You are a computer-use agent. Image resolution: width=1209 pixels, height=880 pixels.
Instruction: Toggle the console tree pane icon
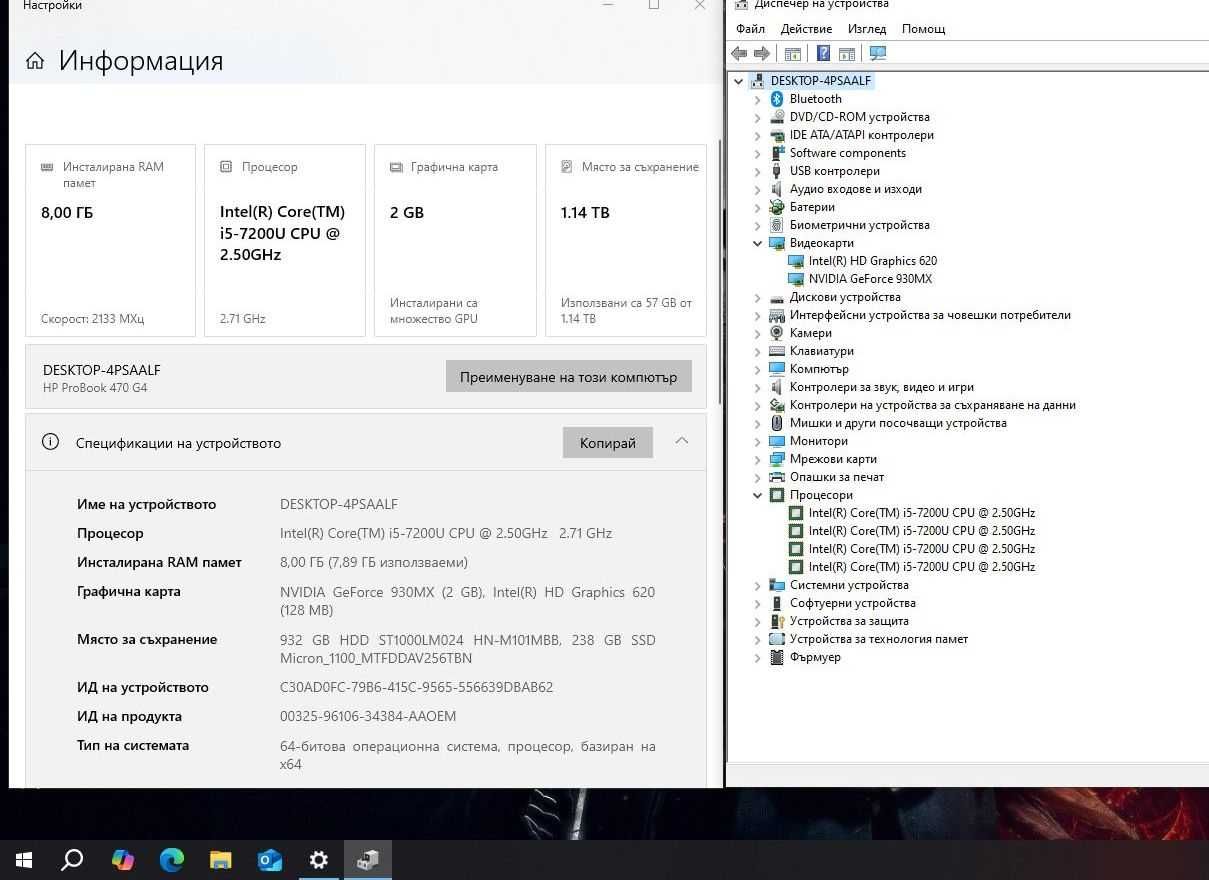pos(793,53)
